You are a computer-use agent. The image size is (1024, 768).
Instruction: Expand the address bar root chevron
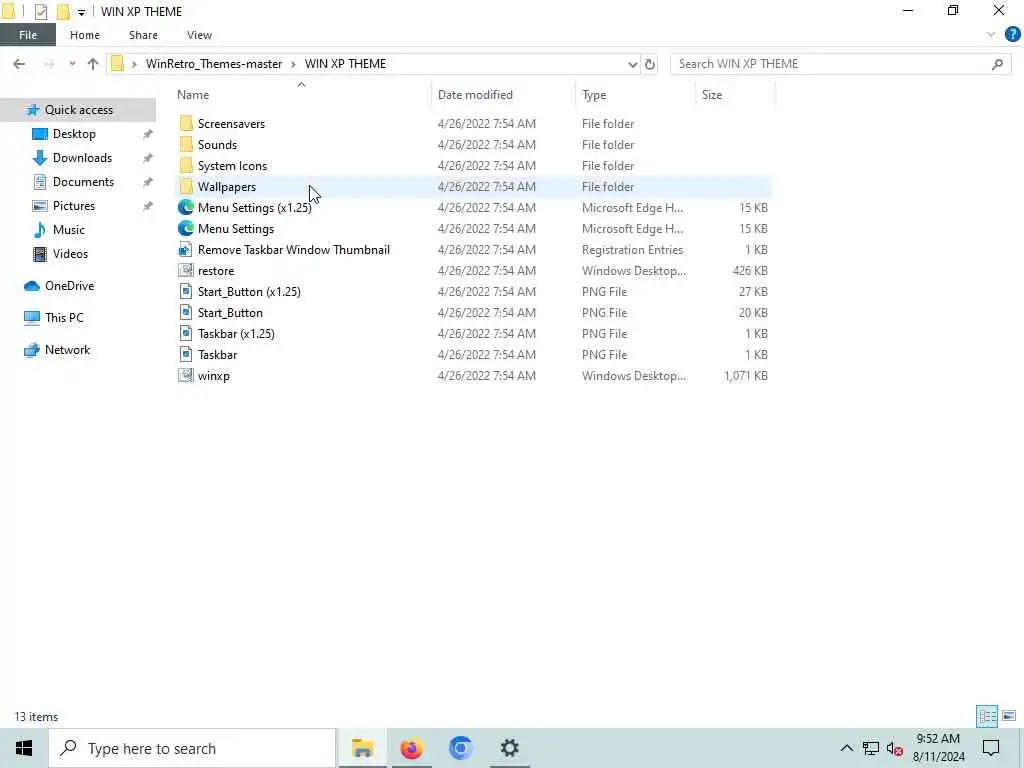click(x=134, y=64)
